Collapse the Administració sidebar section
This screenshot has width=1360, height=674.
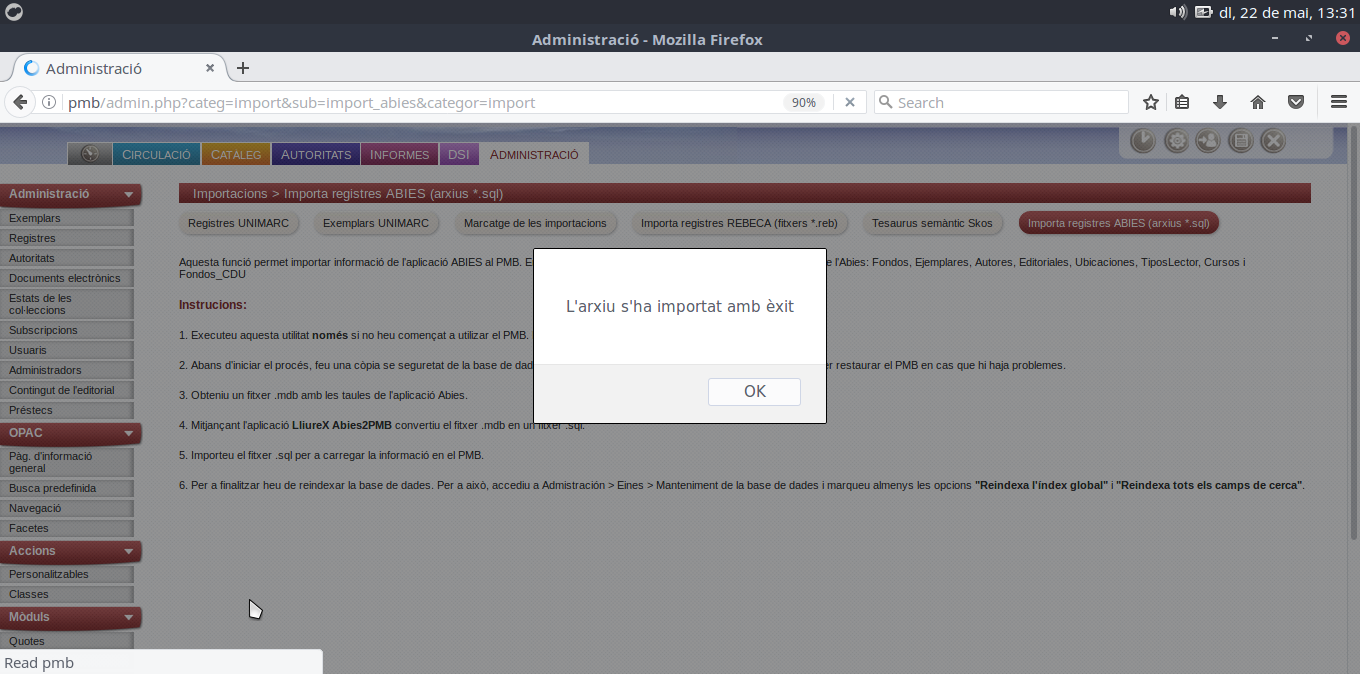click(x=129, y=195)
